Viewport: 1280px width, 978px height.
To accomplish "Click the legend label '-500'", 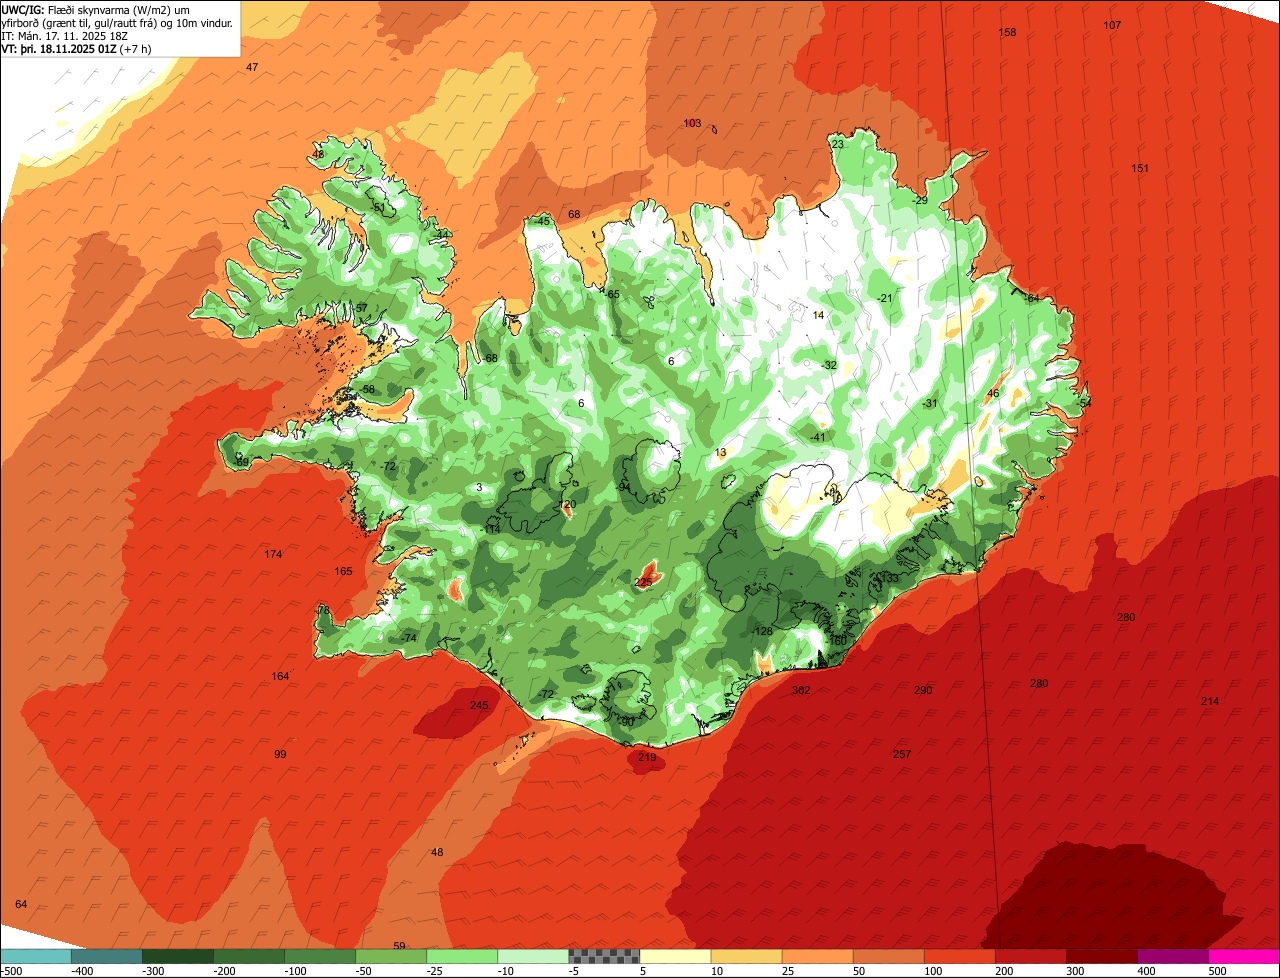I will [x=12, y=971].
